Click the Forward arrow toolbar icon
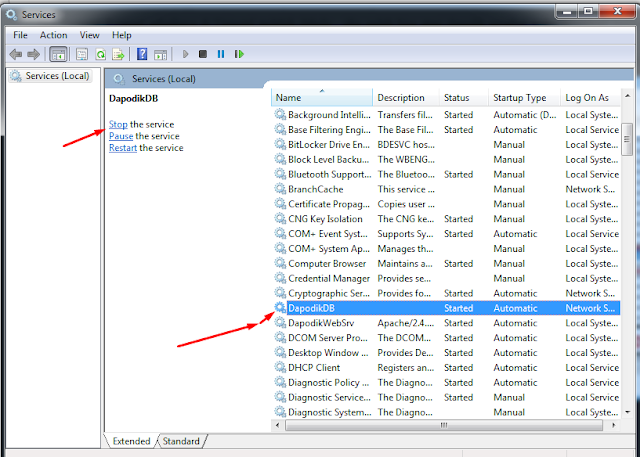This screenshot has height=457, width=640. pyautogui.click(x=33, y=54)
